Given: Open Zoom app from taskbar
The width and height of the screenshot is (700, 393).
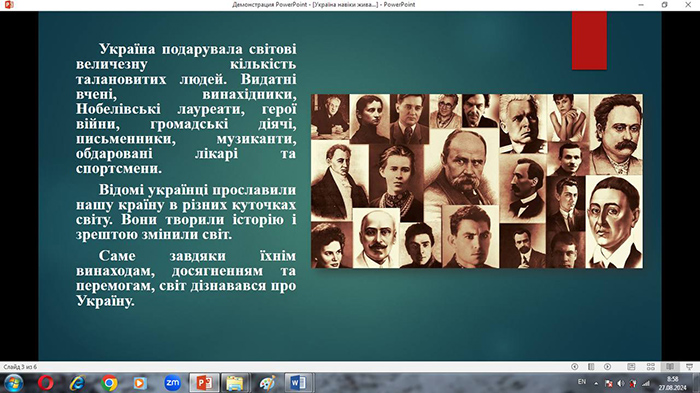Looking at the screenshot, I should (172, 383).
